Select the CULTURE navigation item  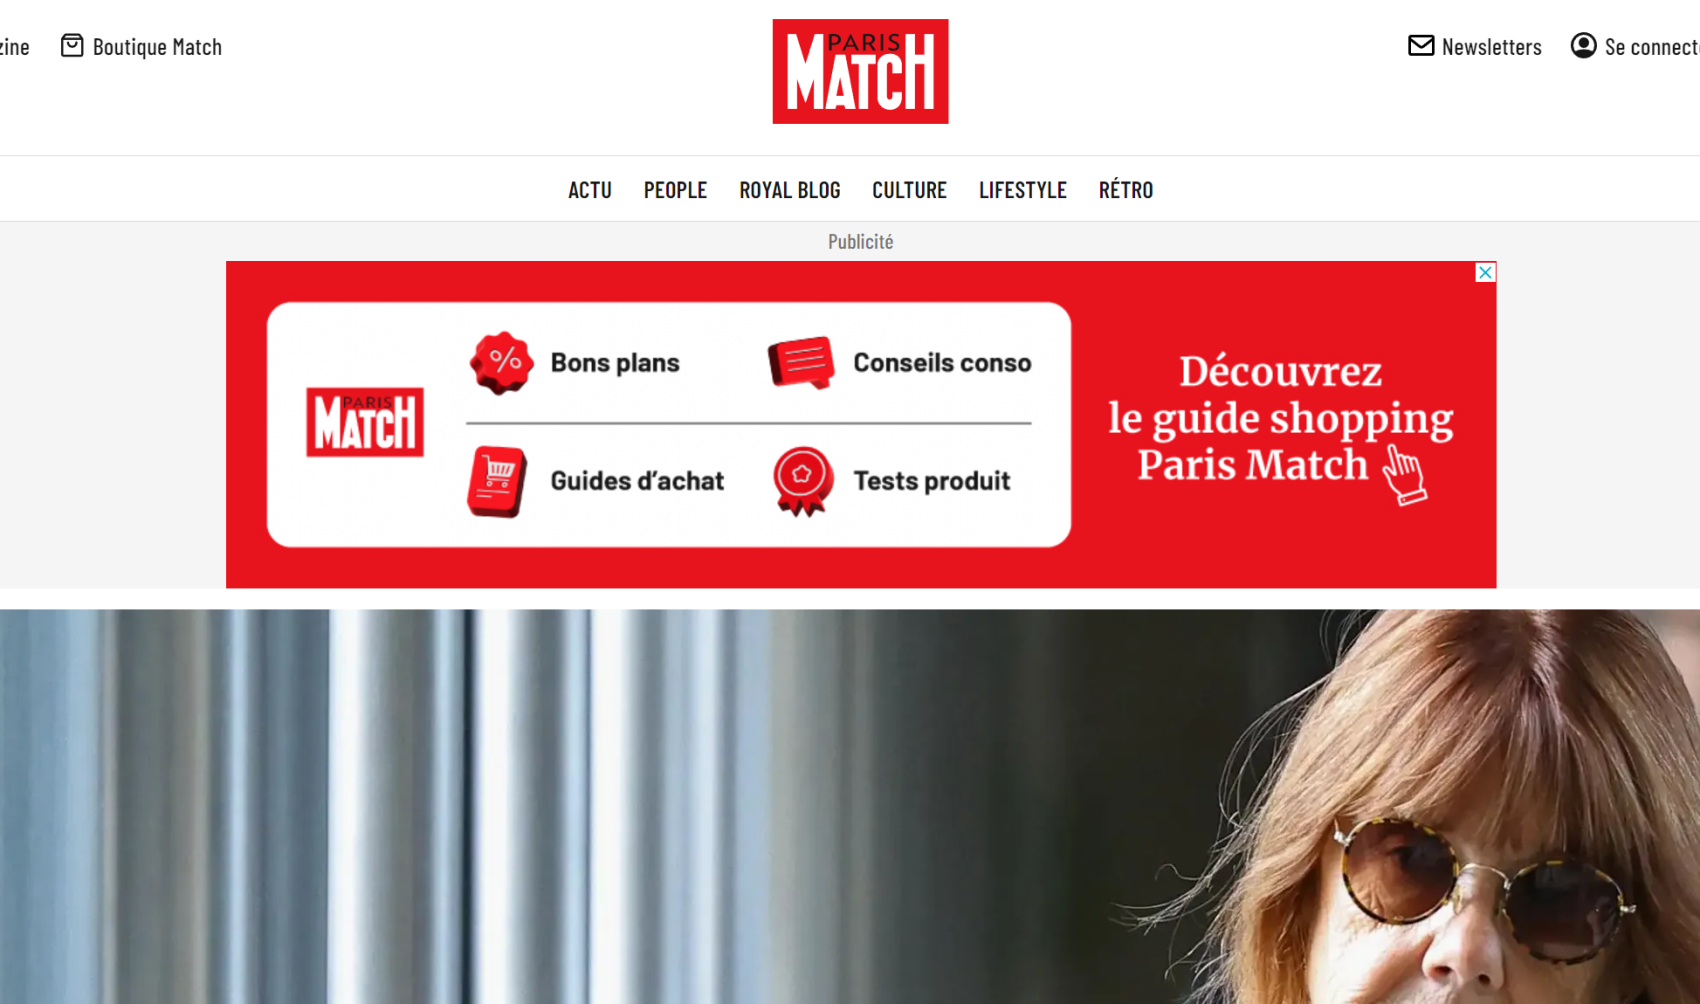(909, 190)
